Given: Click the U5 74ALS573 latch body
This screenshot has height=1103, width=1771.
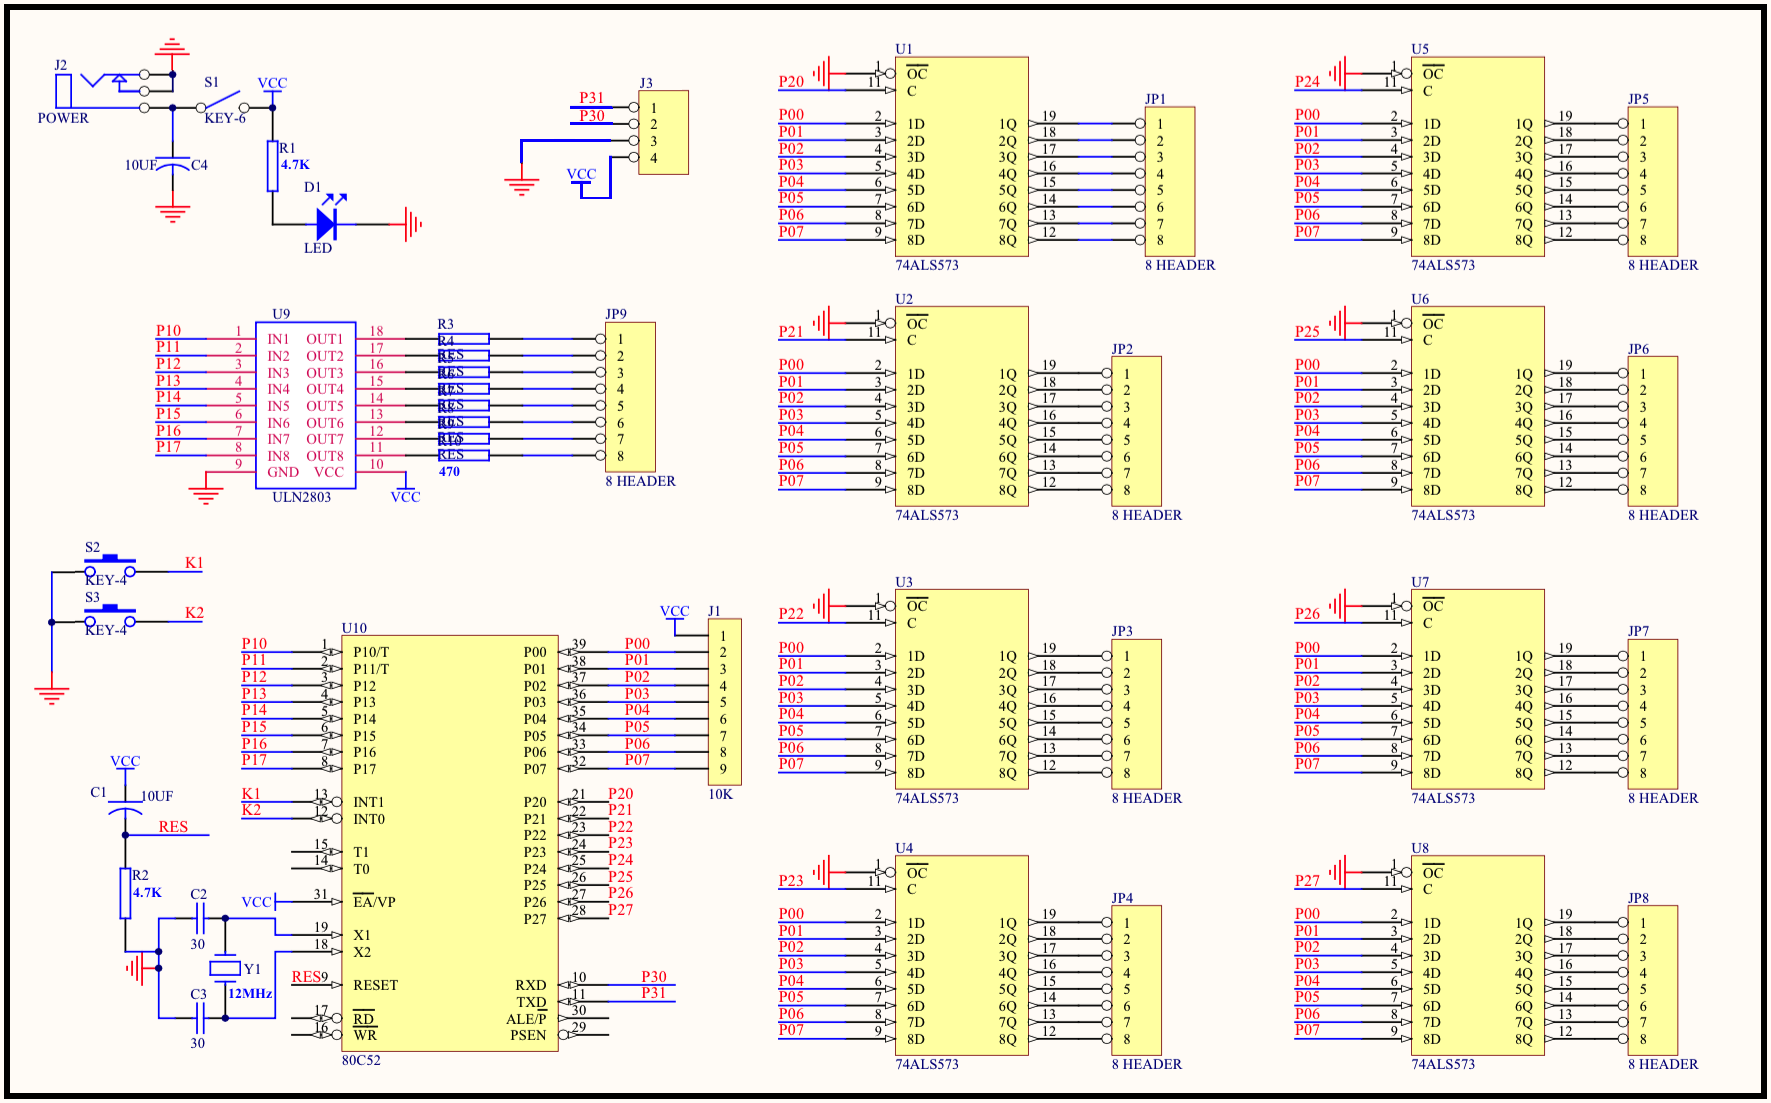Looking at the screenshot, I should (1478, 157).
